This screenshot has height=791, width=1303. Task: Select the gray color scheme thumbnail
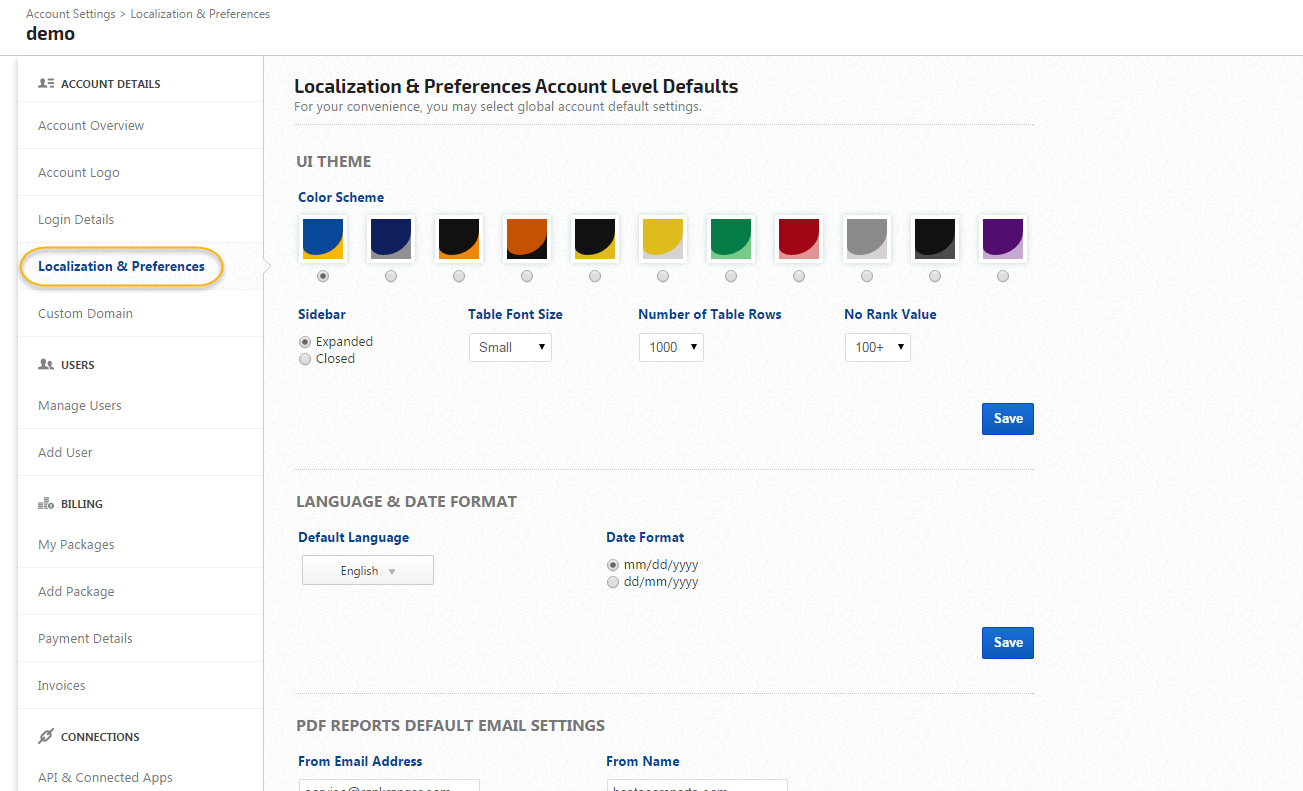[867, 239]
